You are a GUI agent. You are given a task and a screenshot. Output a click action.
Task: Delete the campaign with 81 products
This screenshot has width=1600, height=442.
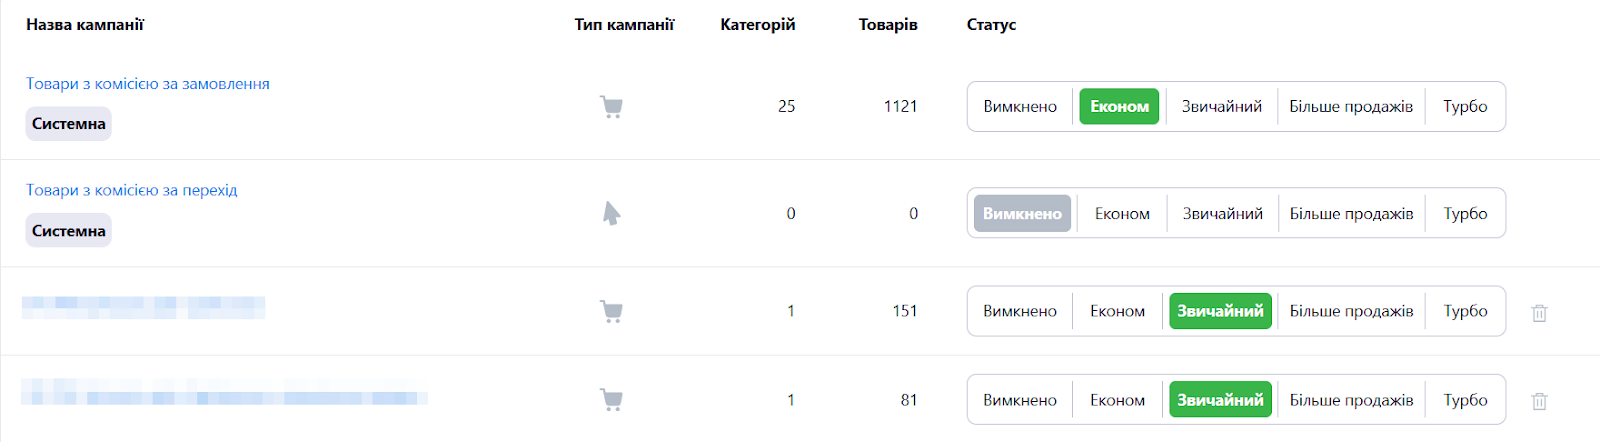point(1539,401)
